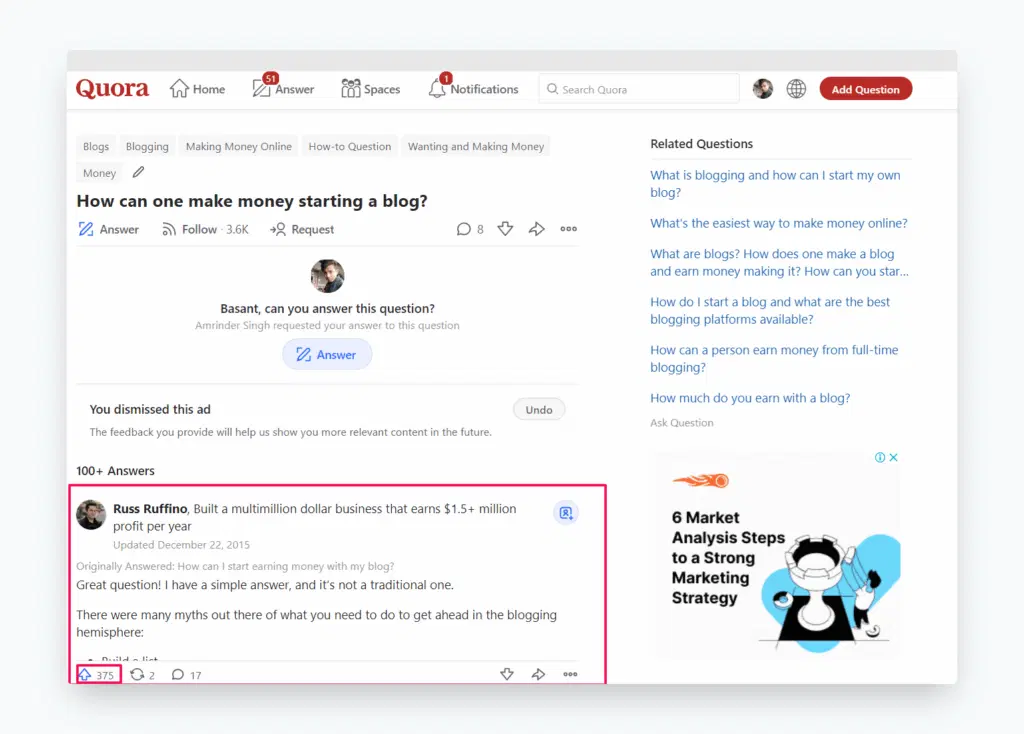Open 'How much do you earn with a blog?'
The height and width of the screenshot is (734, 1024).
750,398
